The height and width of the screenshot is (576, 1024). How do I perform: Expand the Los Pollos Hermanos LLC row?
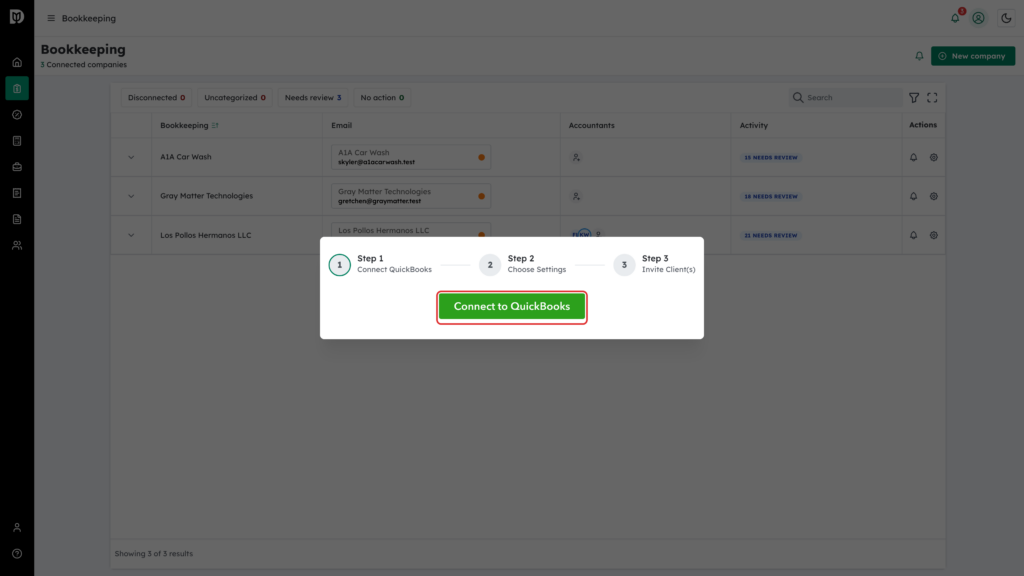point(131,236)
